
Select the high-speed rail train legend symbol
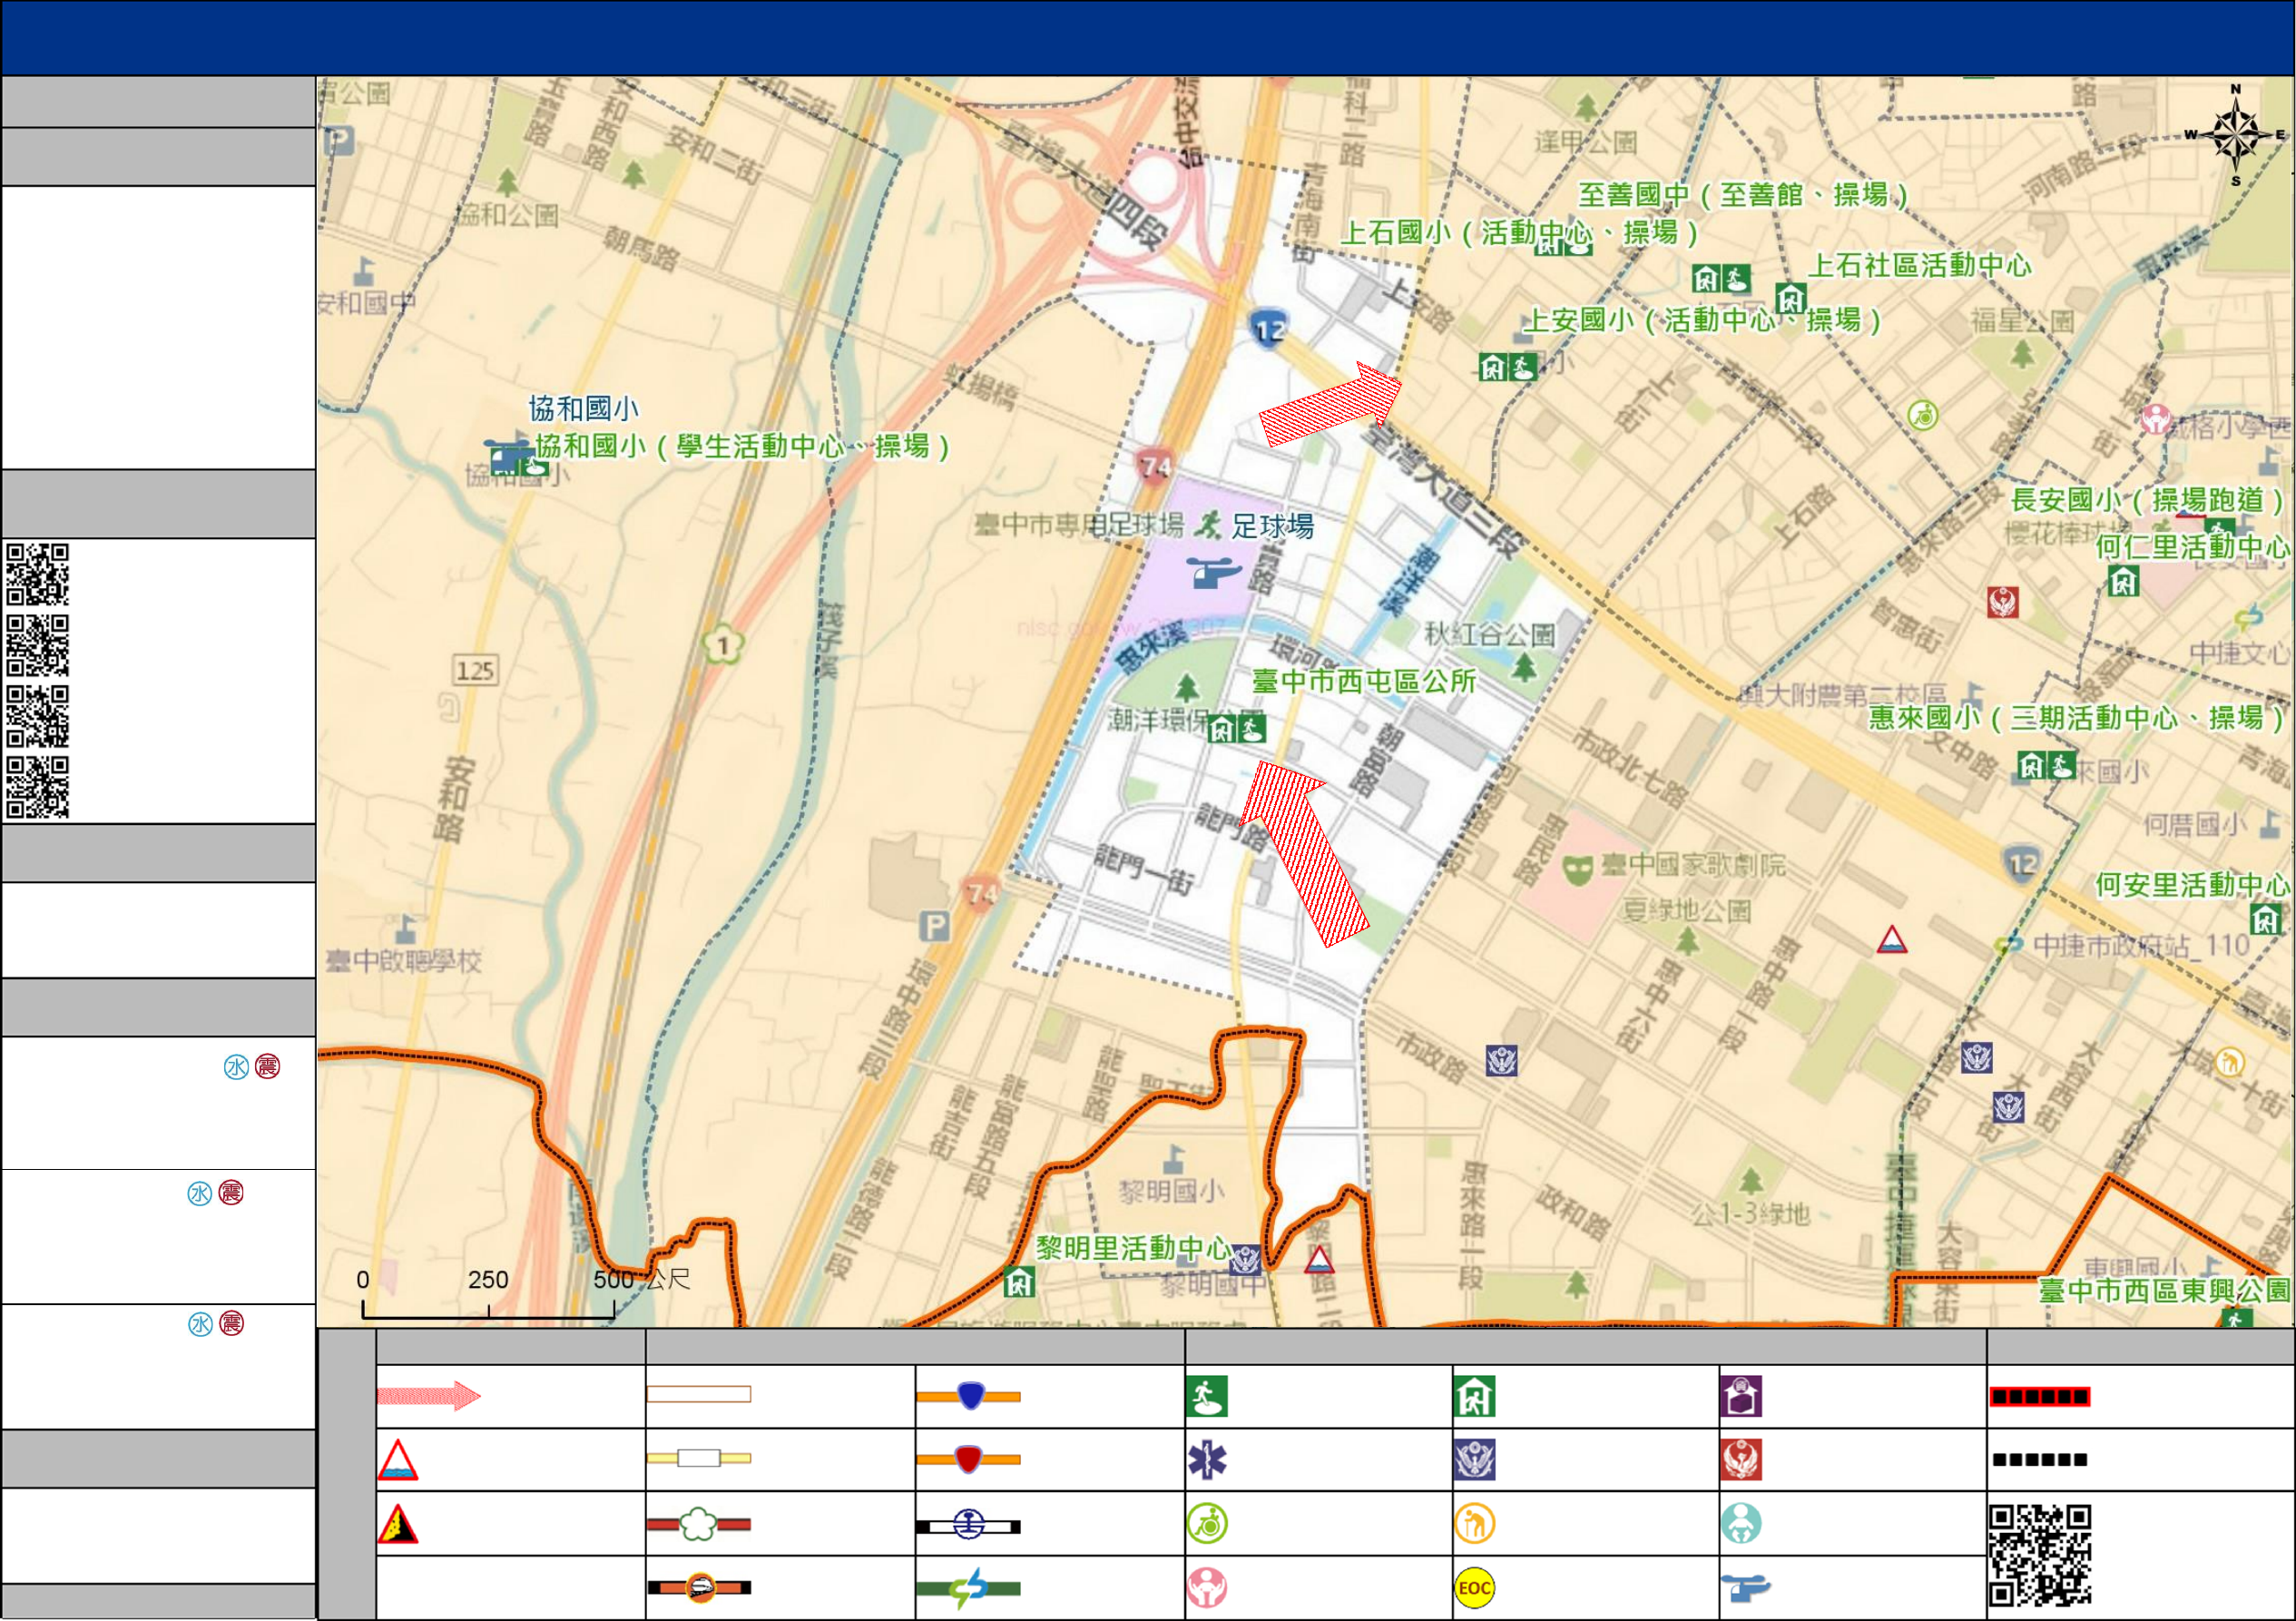coord(699,1587)
